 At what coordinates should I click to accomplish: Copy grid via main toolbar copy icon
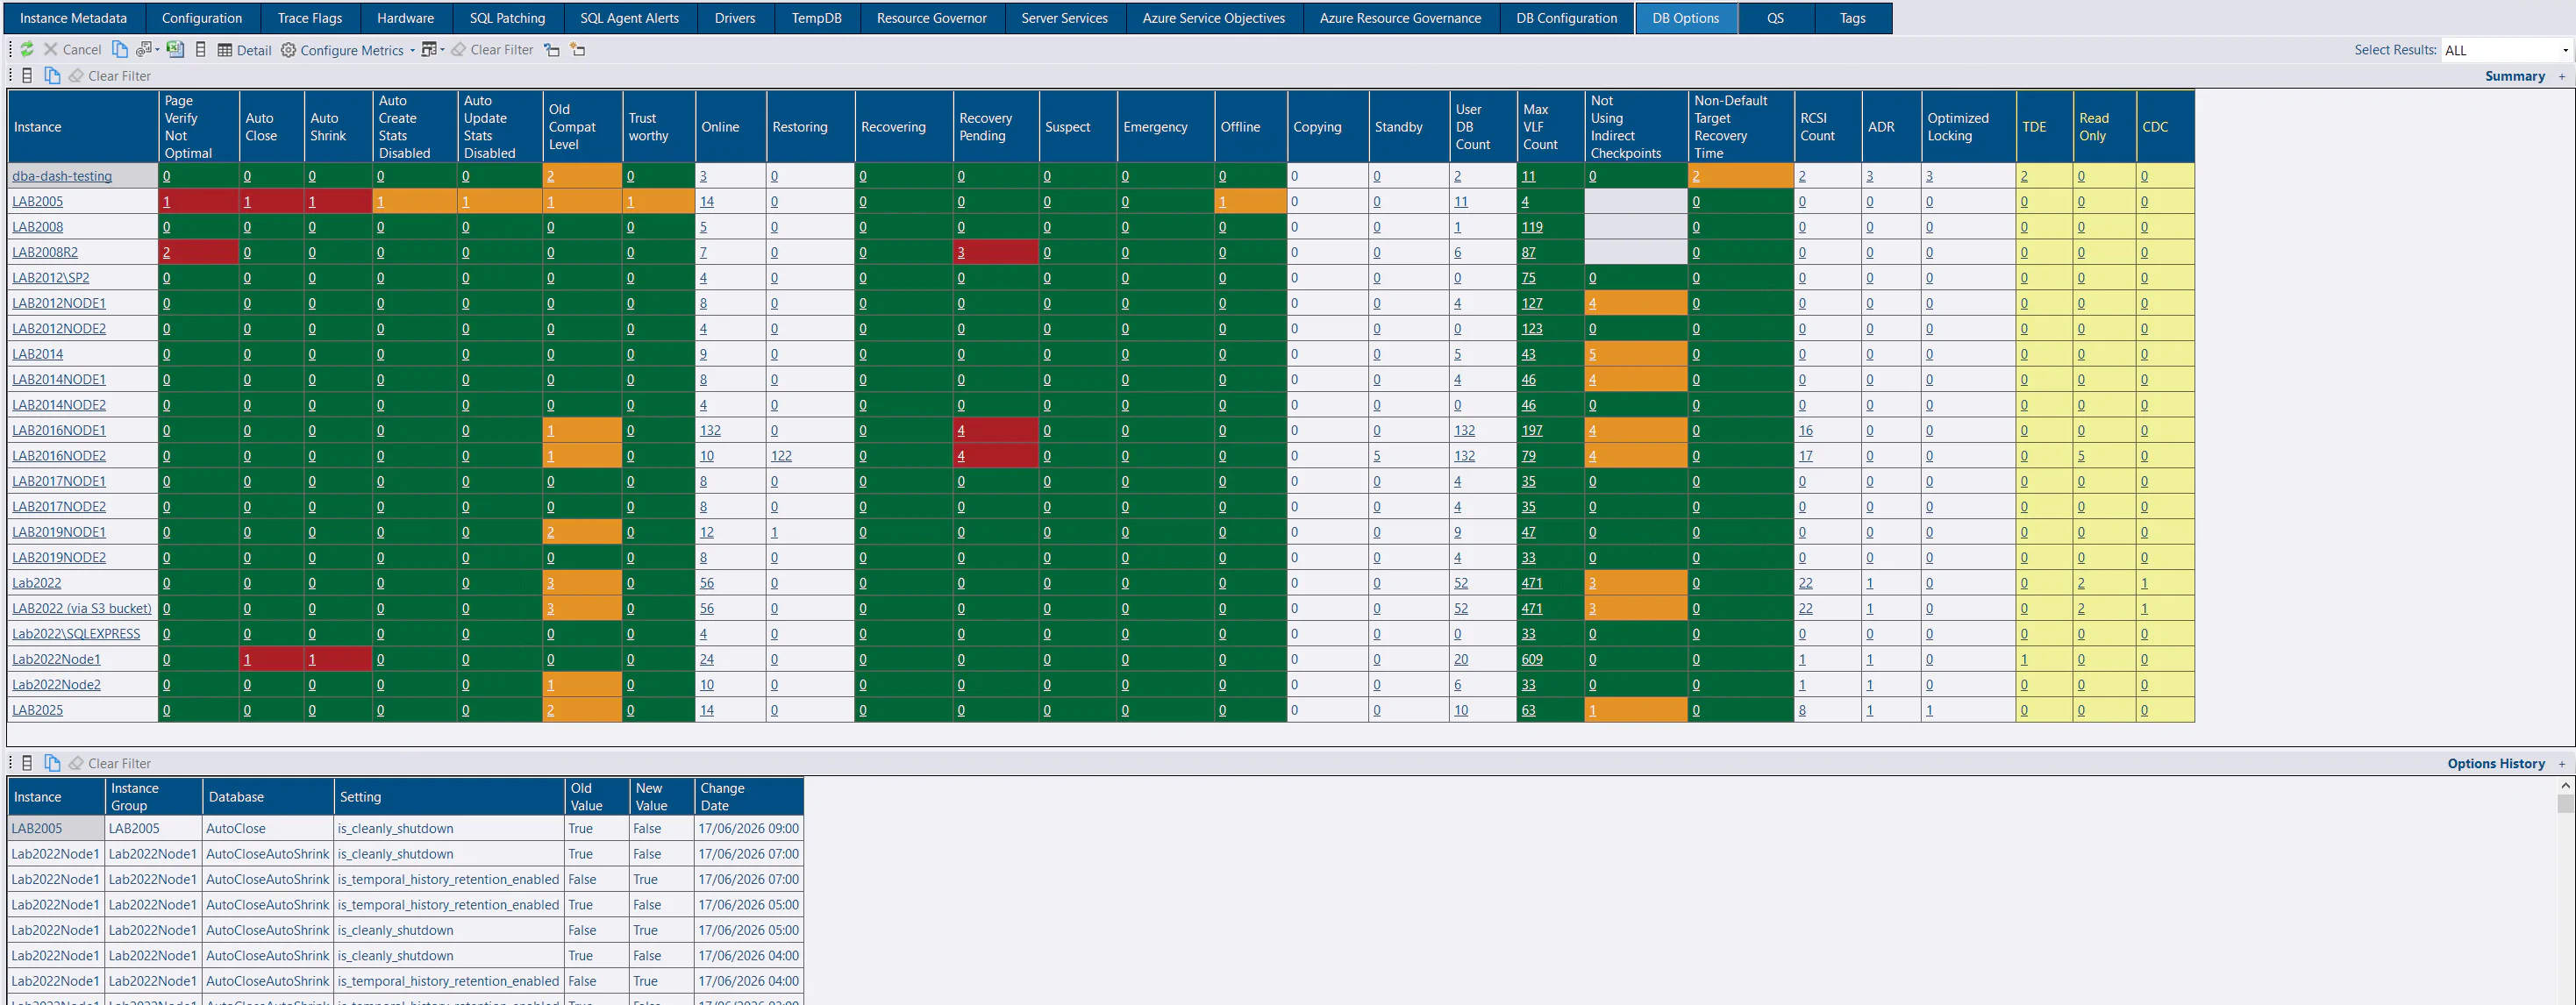click(x=119, y=49)
